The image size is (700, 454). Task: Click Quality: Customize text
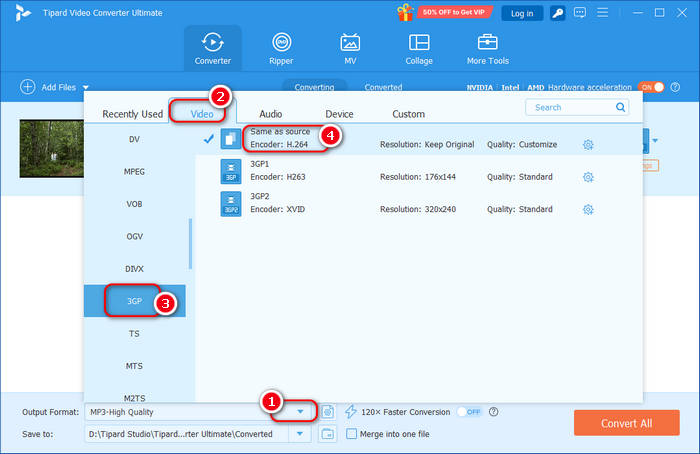(x=522, y=145)
